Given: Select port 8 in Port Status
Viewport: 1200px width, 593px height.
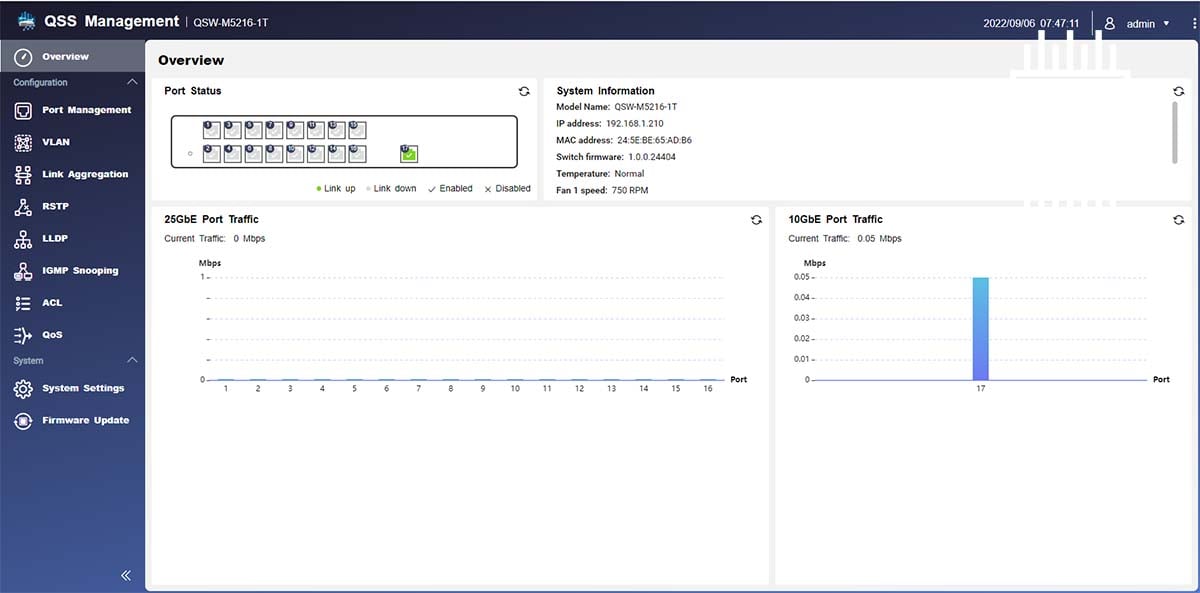Looking at the screenshot, I should (x=275, y=154).
